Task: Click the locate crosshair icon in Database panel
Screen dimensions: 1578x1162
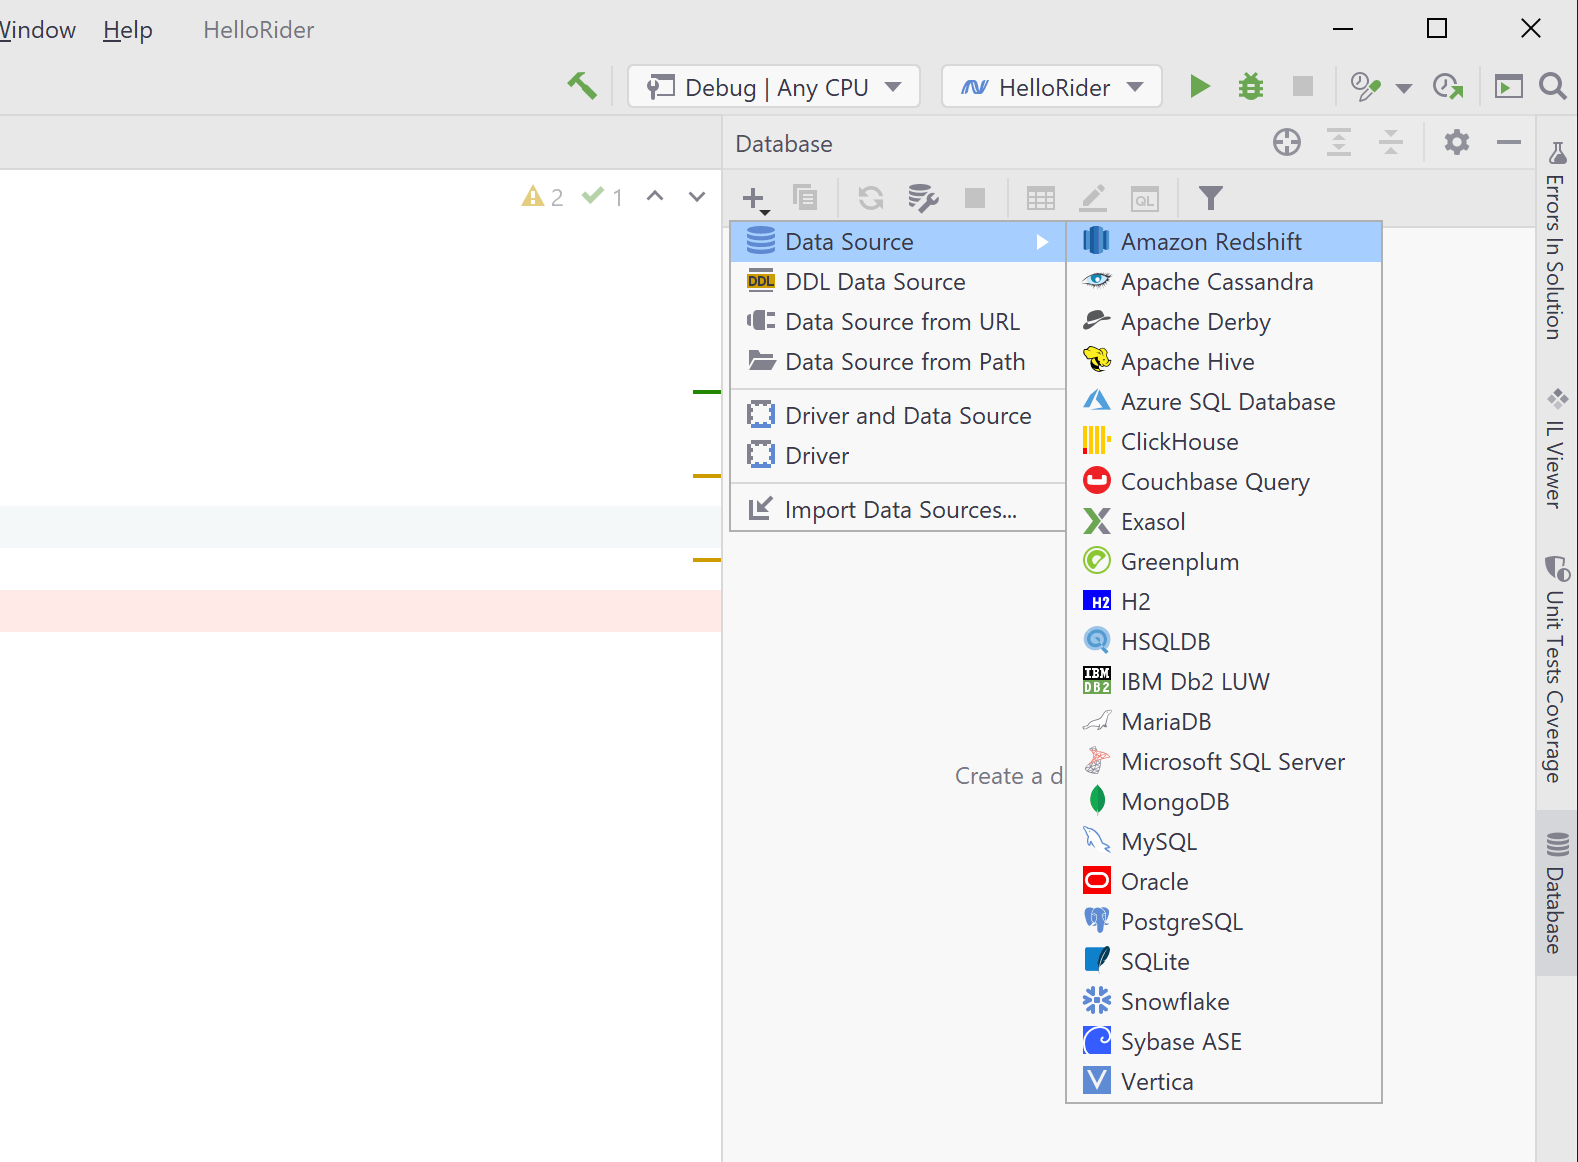Action: tap(1286, 143)
